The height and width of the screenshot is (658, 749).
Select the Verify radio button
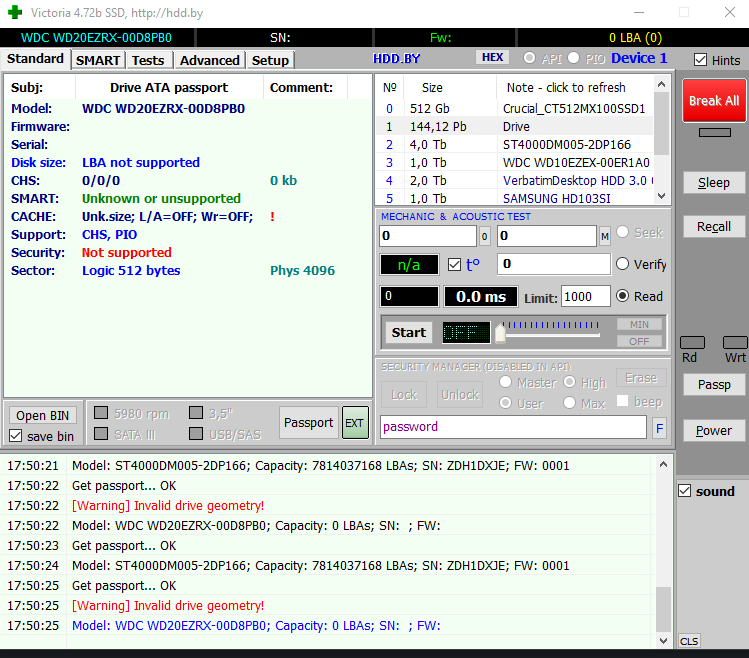pyautogui.click(x=623, y=264)
